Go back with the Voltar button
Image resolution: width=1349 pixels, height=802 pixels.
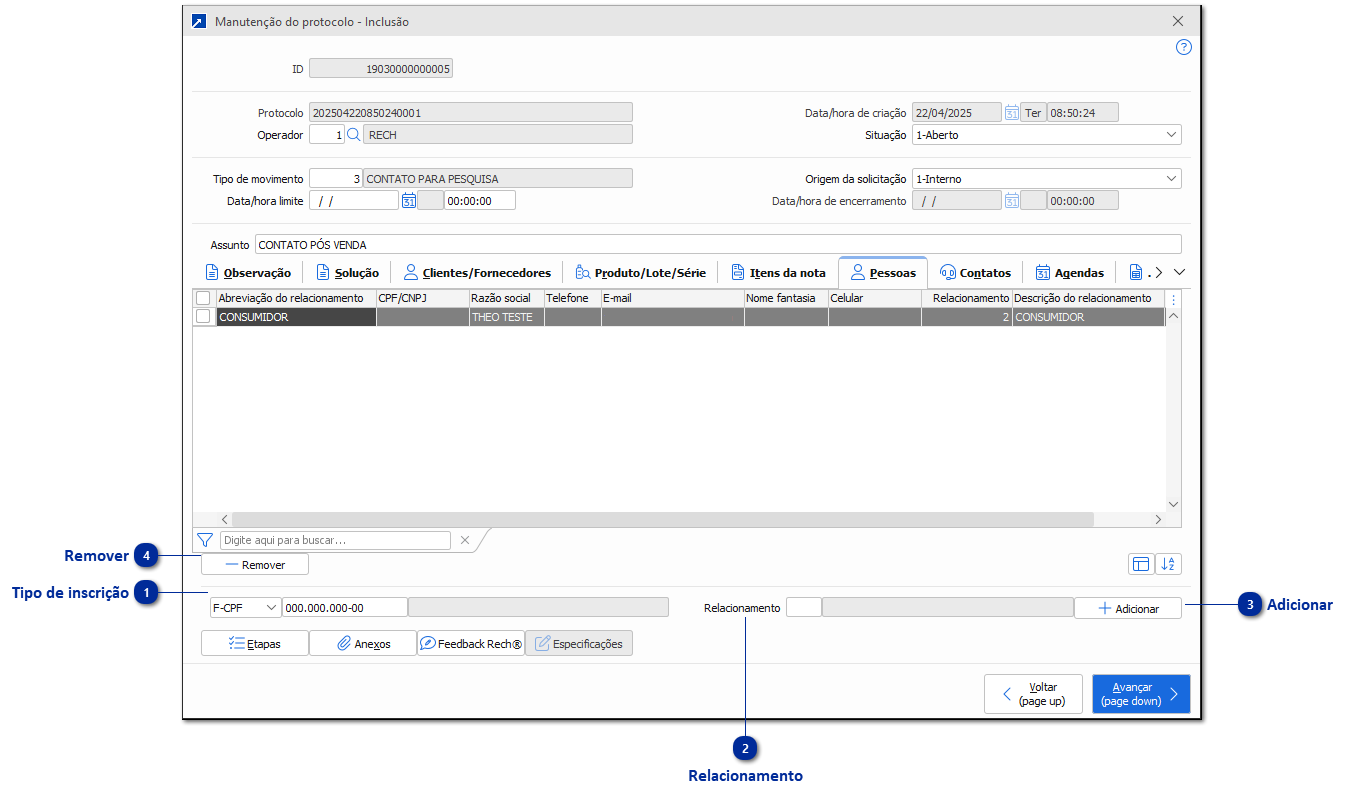[1033, 694]
